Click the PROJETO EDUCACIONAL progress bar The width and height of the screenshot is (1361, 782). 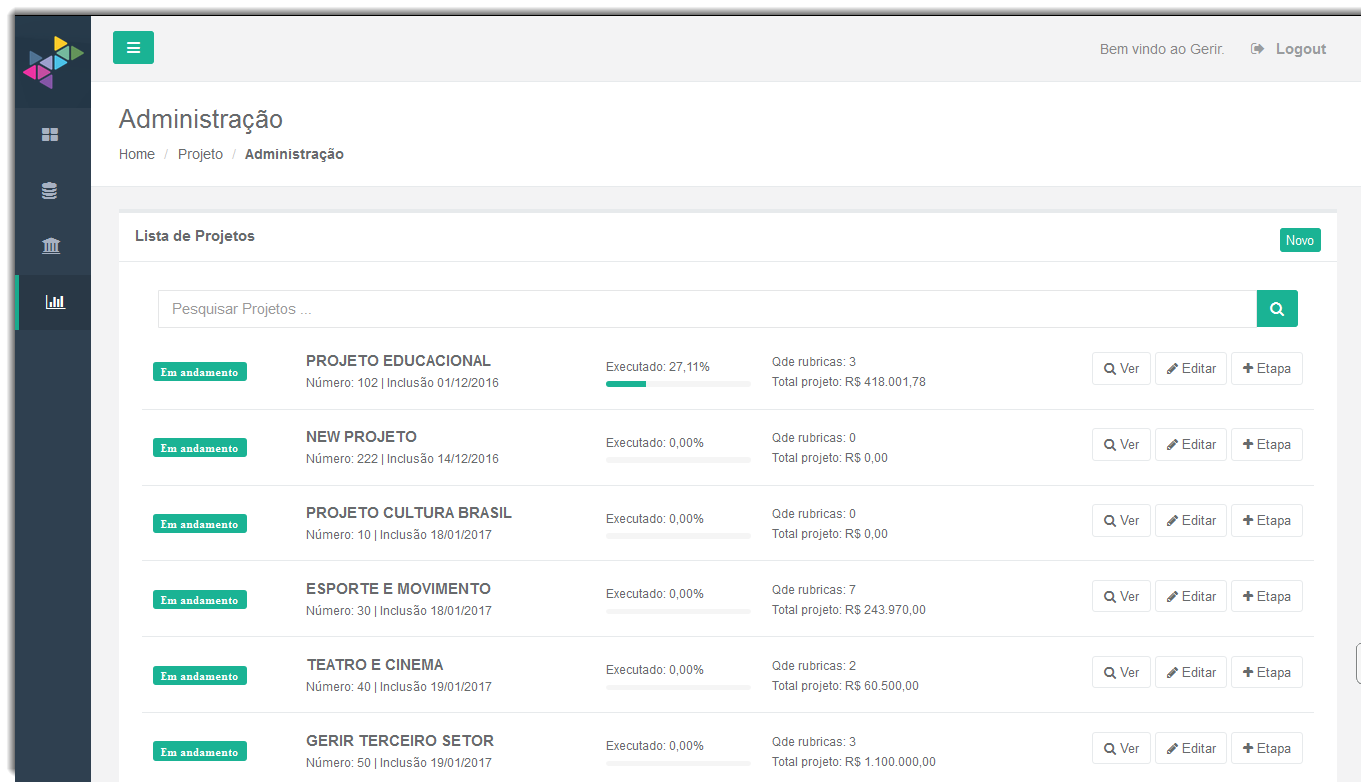point(678,384)
